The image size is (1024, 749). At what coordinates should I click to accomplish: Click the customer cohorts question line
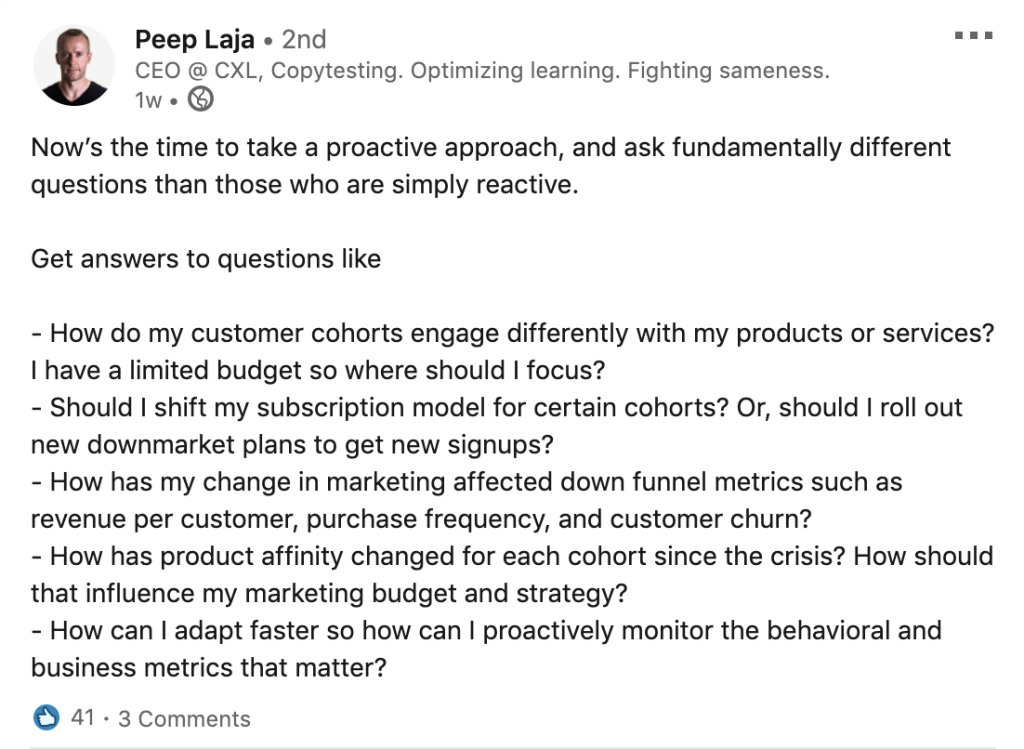point(513,333)
